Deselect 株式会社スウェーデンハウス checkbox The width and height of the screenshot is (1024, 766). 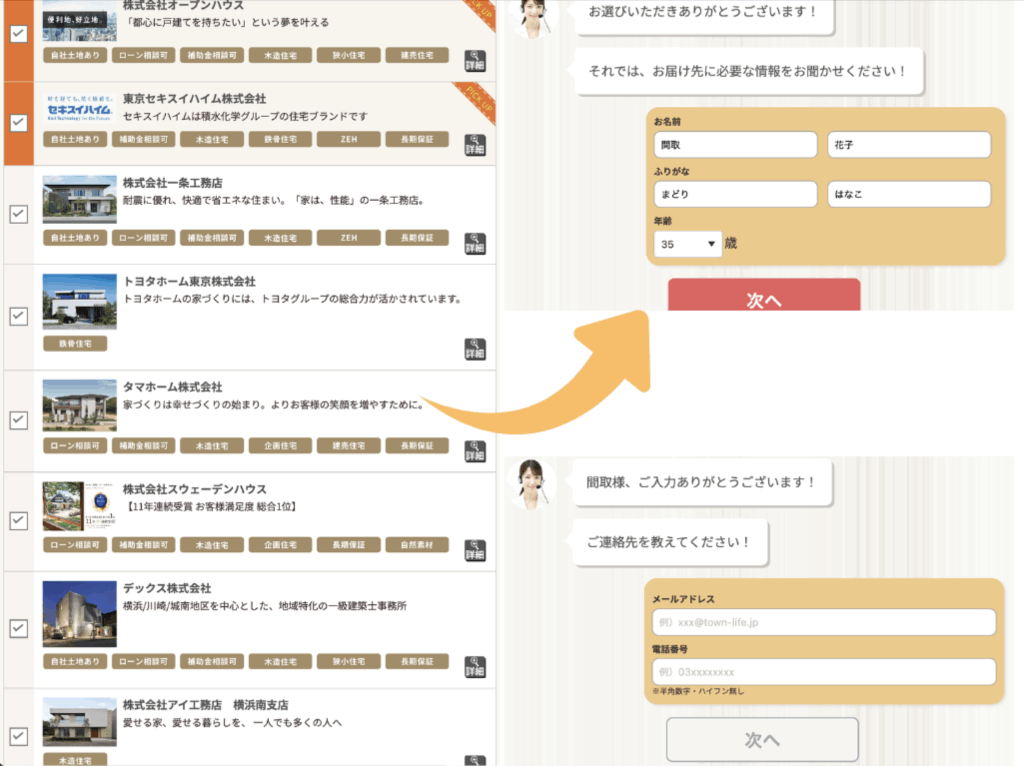[x=19, y=520]
